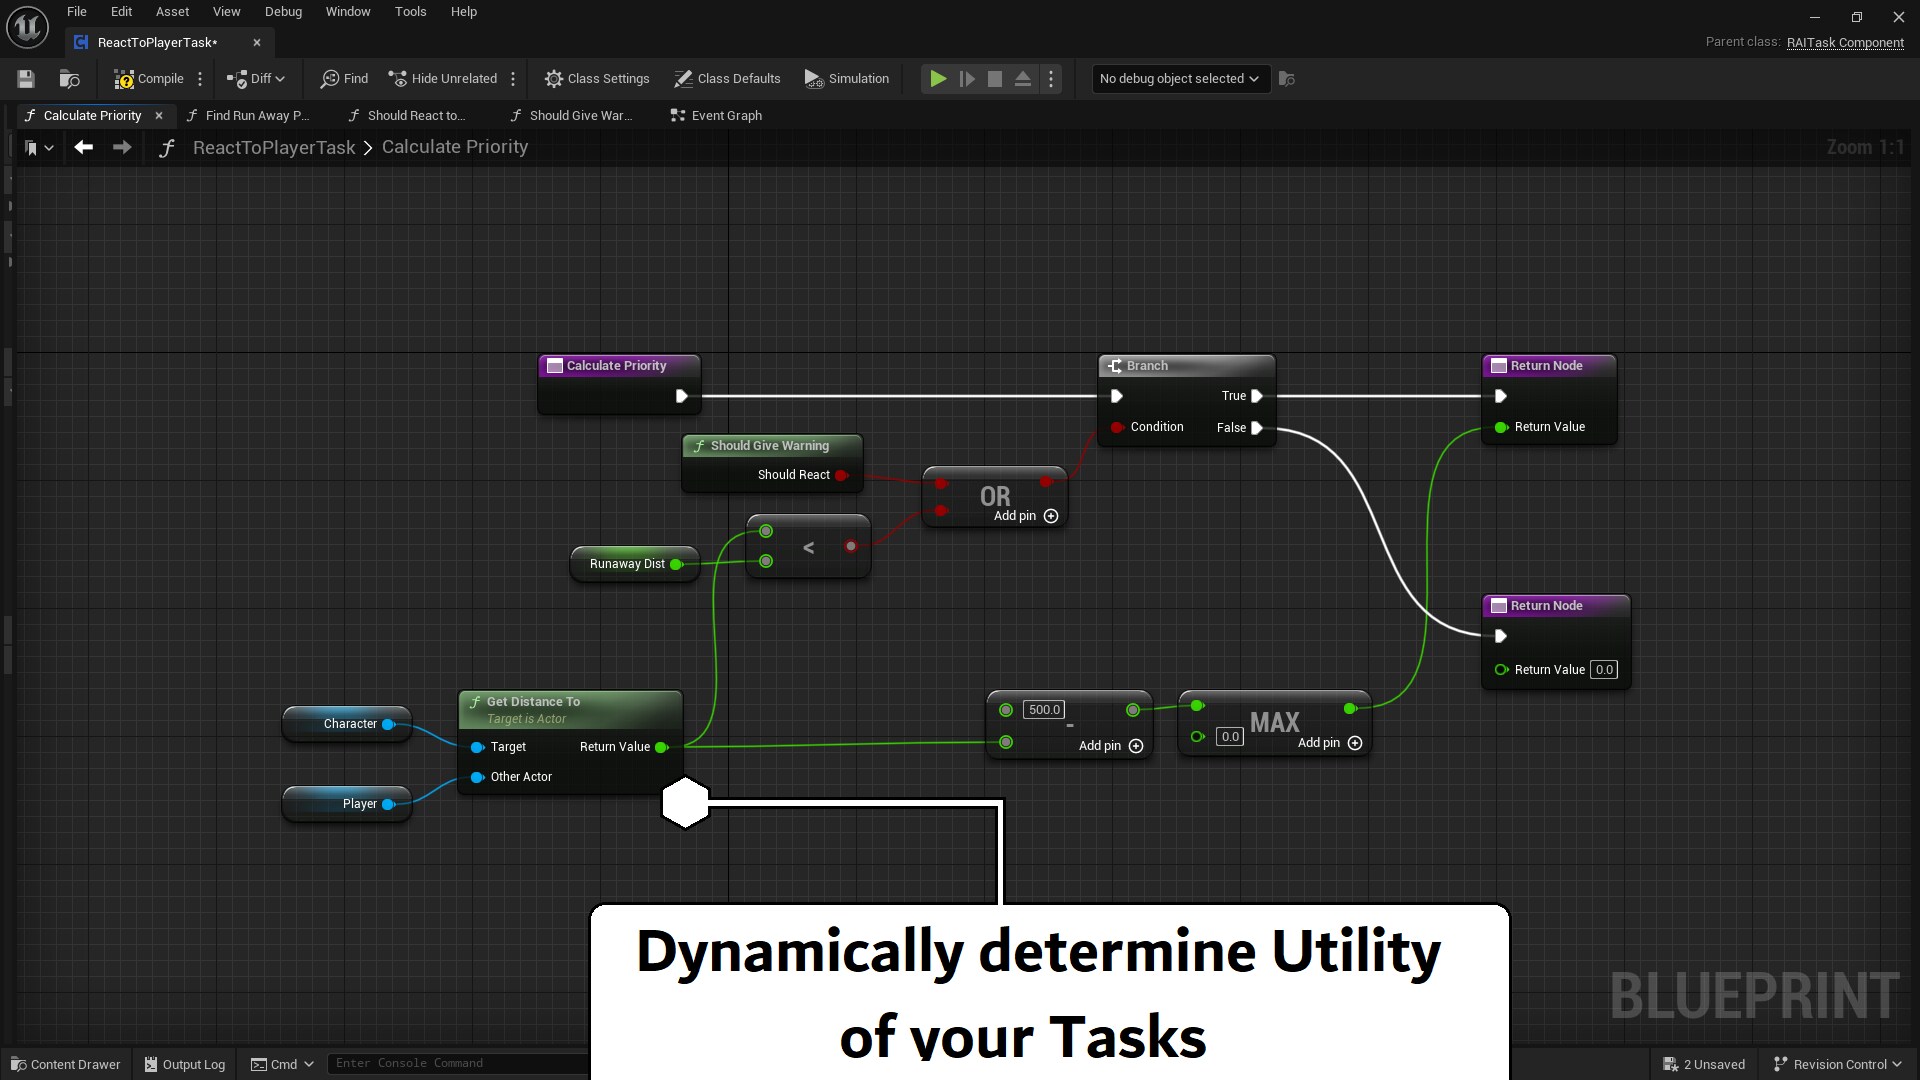
Task: Compile the blueprint
Action: pyautogui.click(x=148, y=78)
